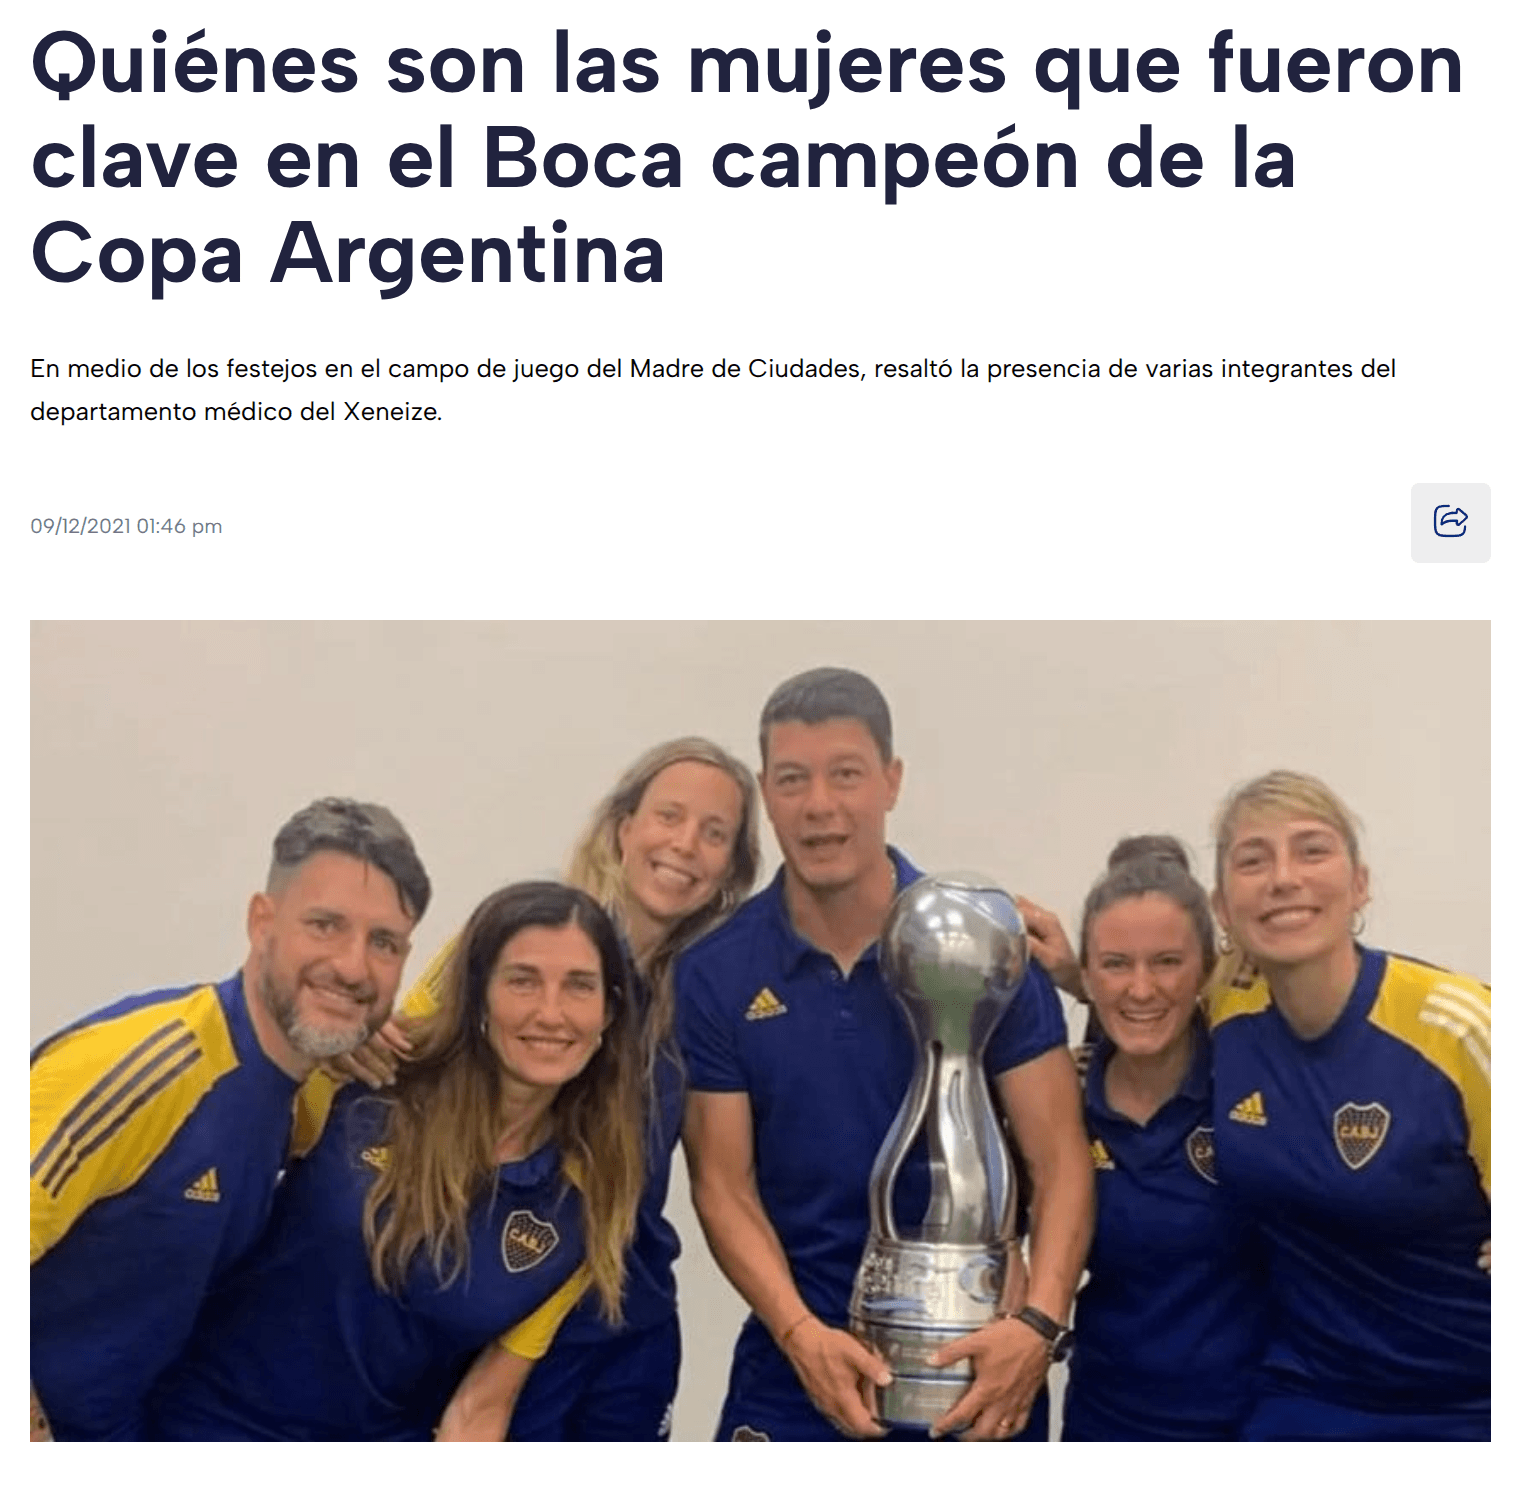This screenshot has height=1493, width=1529.
Task: Click the article subtitle paragraph
Action: click(x=713, y=390)
